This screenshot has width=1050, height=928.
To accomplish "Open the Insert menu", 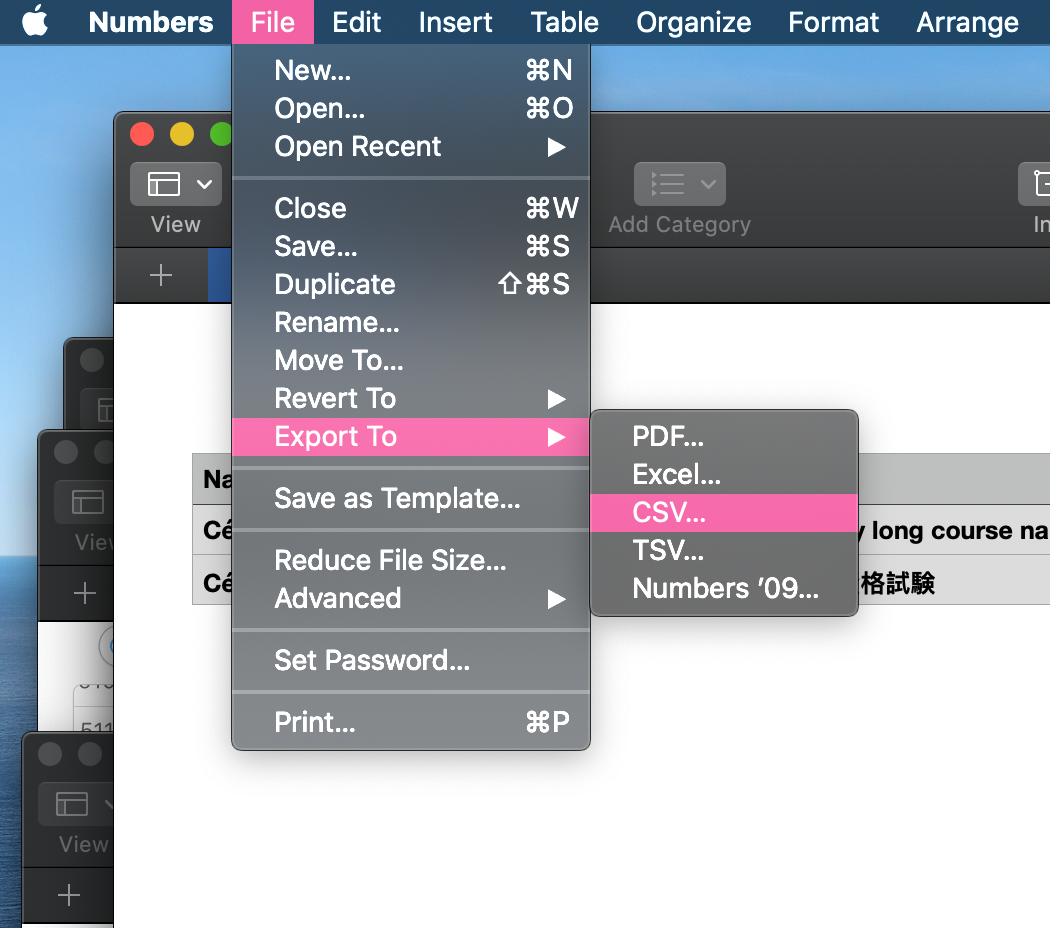I will pyautogui.click(x=455, y=22).
